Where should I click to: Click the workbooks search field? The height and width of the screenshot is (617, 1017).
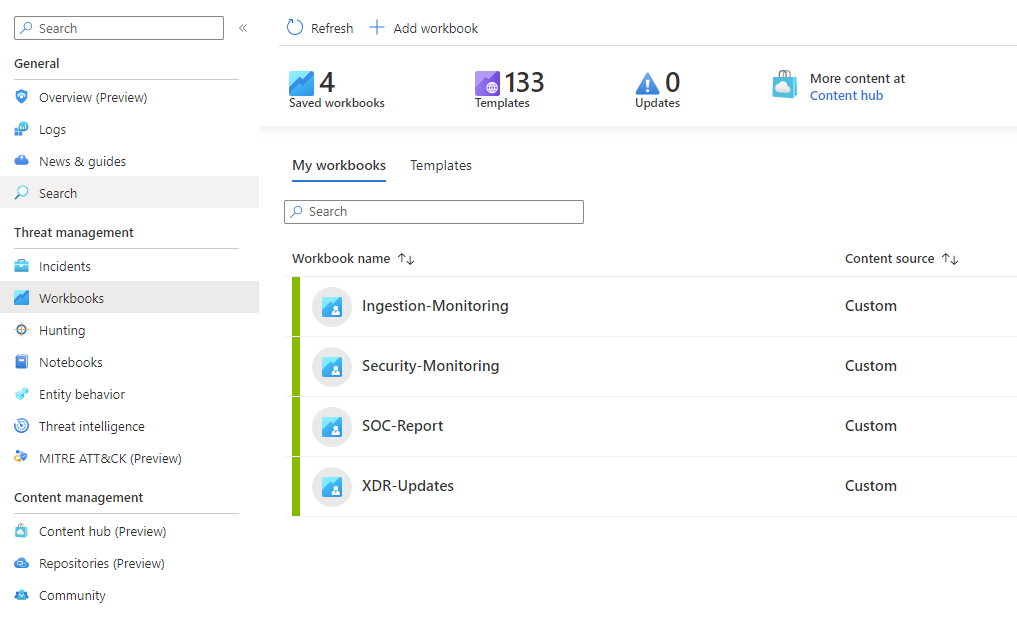tap(434, 212)
